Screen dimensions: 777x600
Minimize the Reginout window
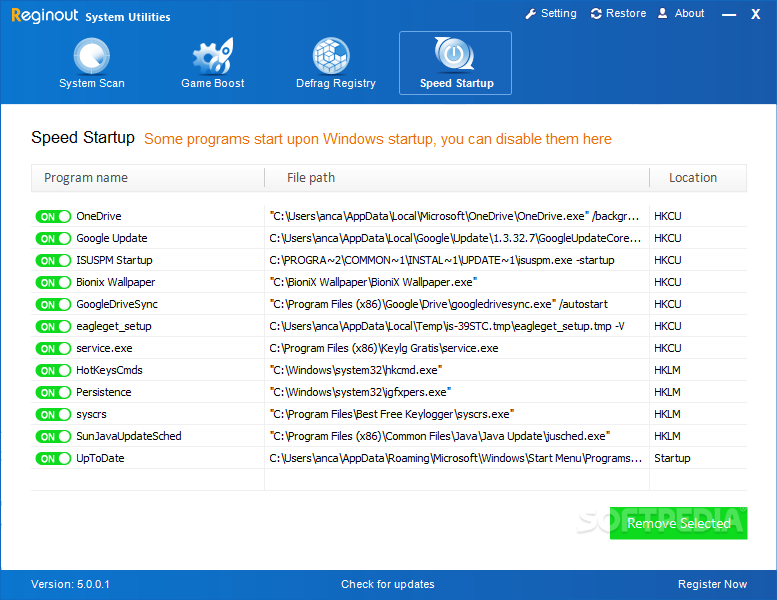[x=728, y=15]
